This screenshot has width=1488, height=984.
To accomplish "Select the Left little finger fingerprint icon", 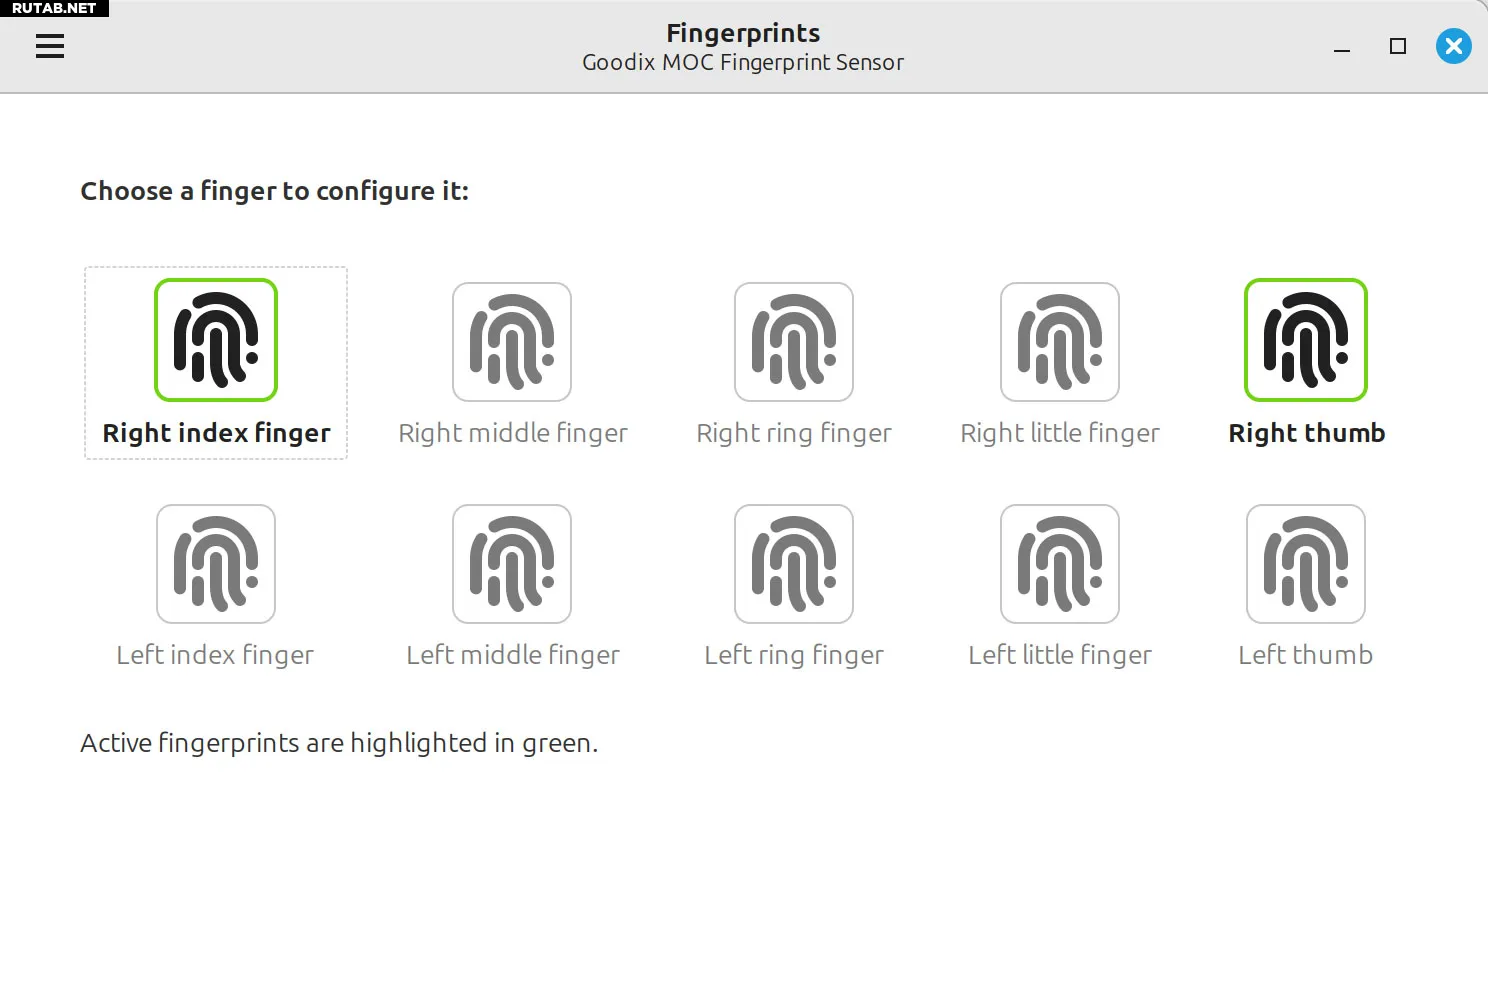I will (1060, 564).
